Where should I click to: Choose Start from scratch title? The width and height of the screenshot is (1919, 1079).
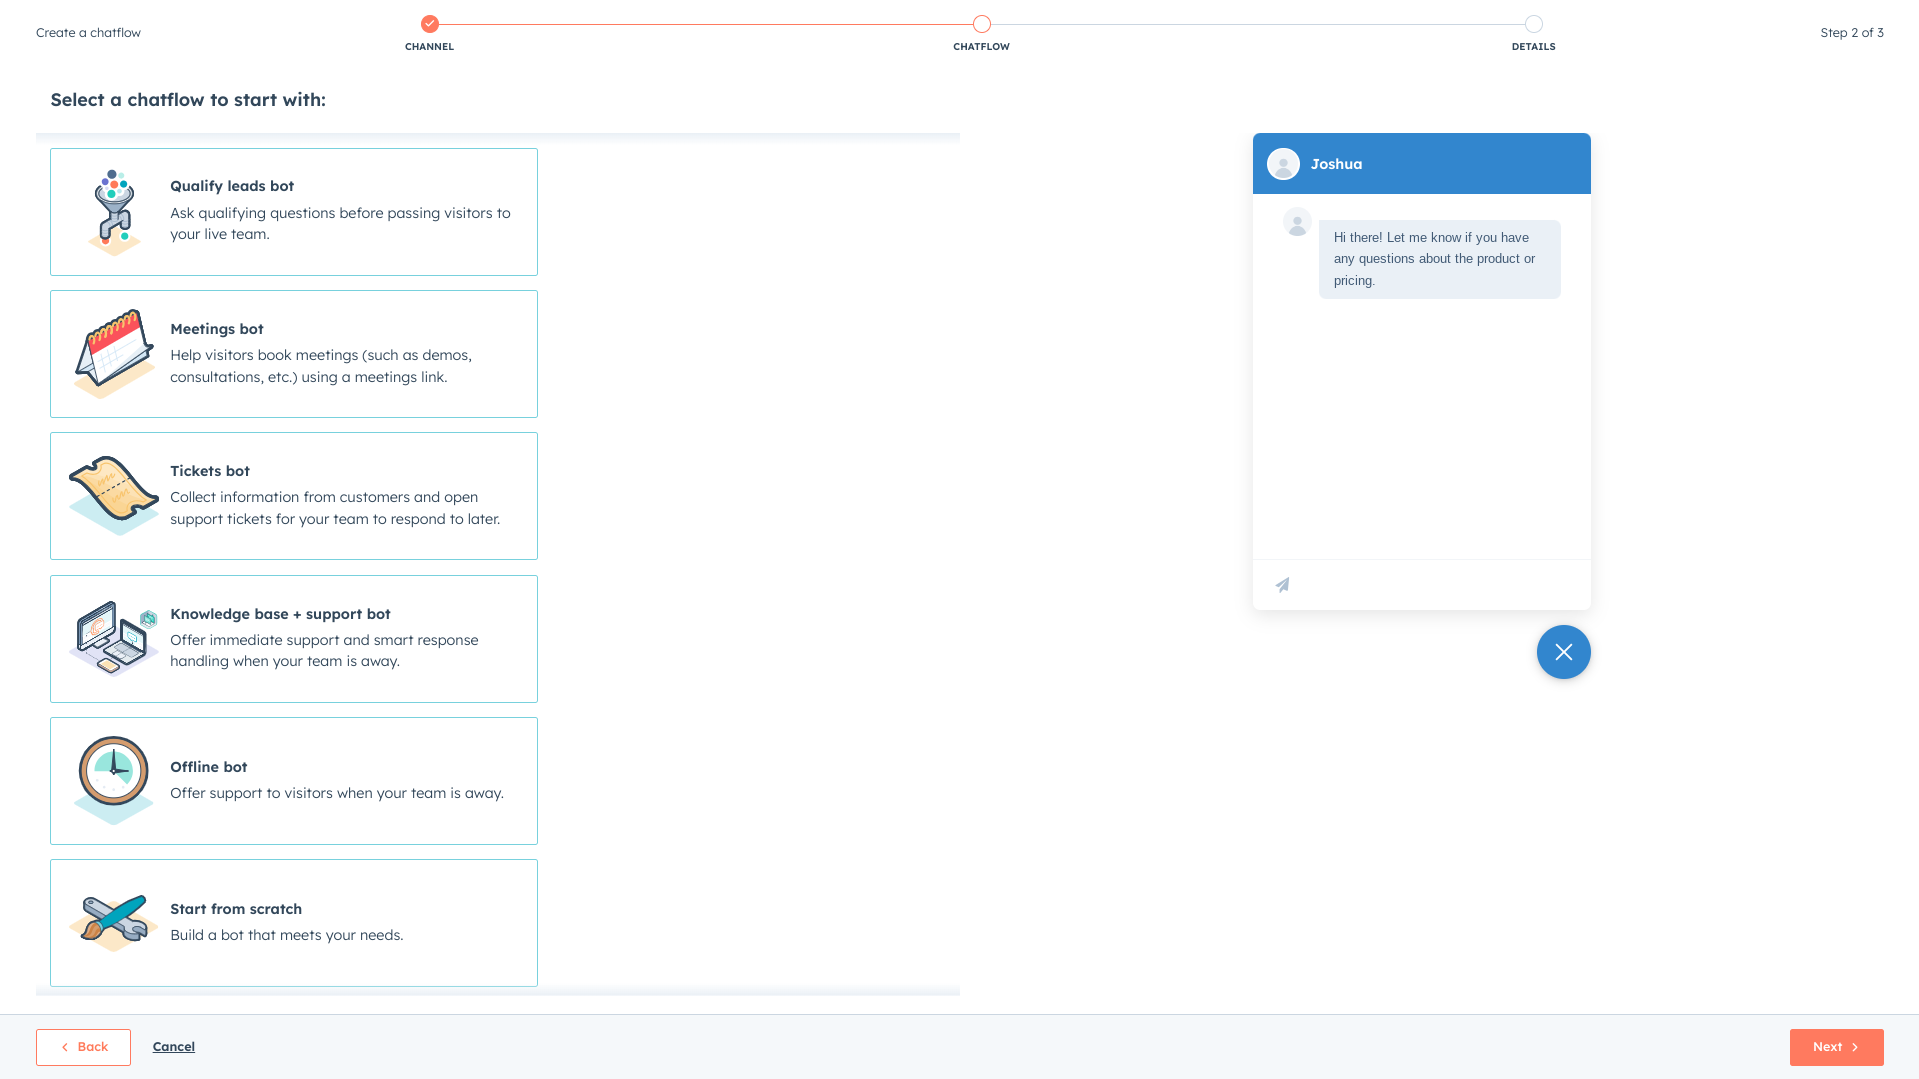pyautogui.click(x=236, y=909)
